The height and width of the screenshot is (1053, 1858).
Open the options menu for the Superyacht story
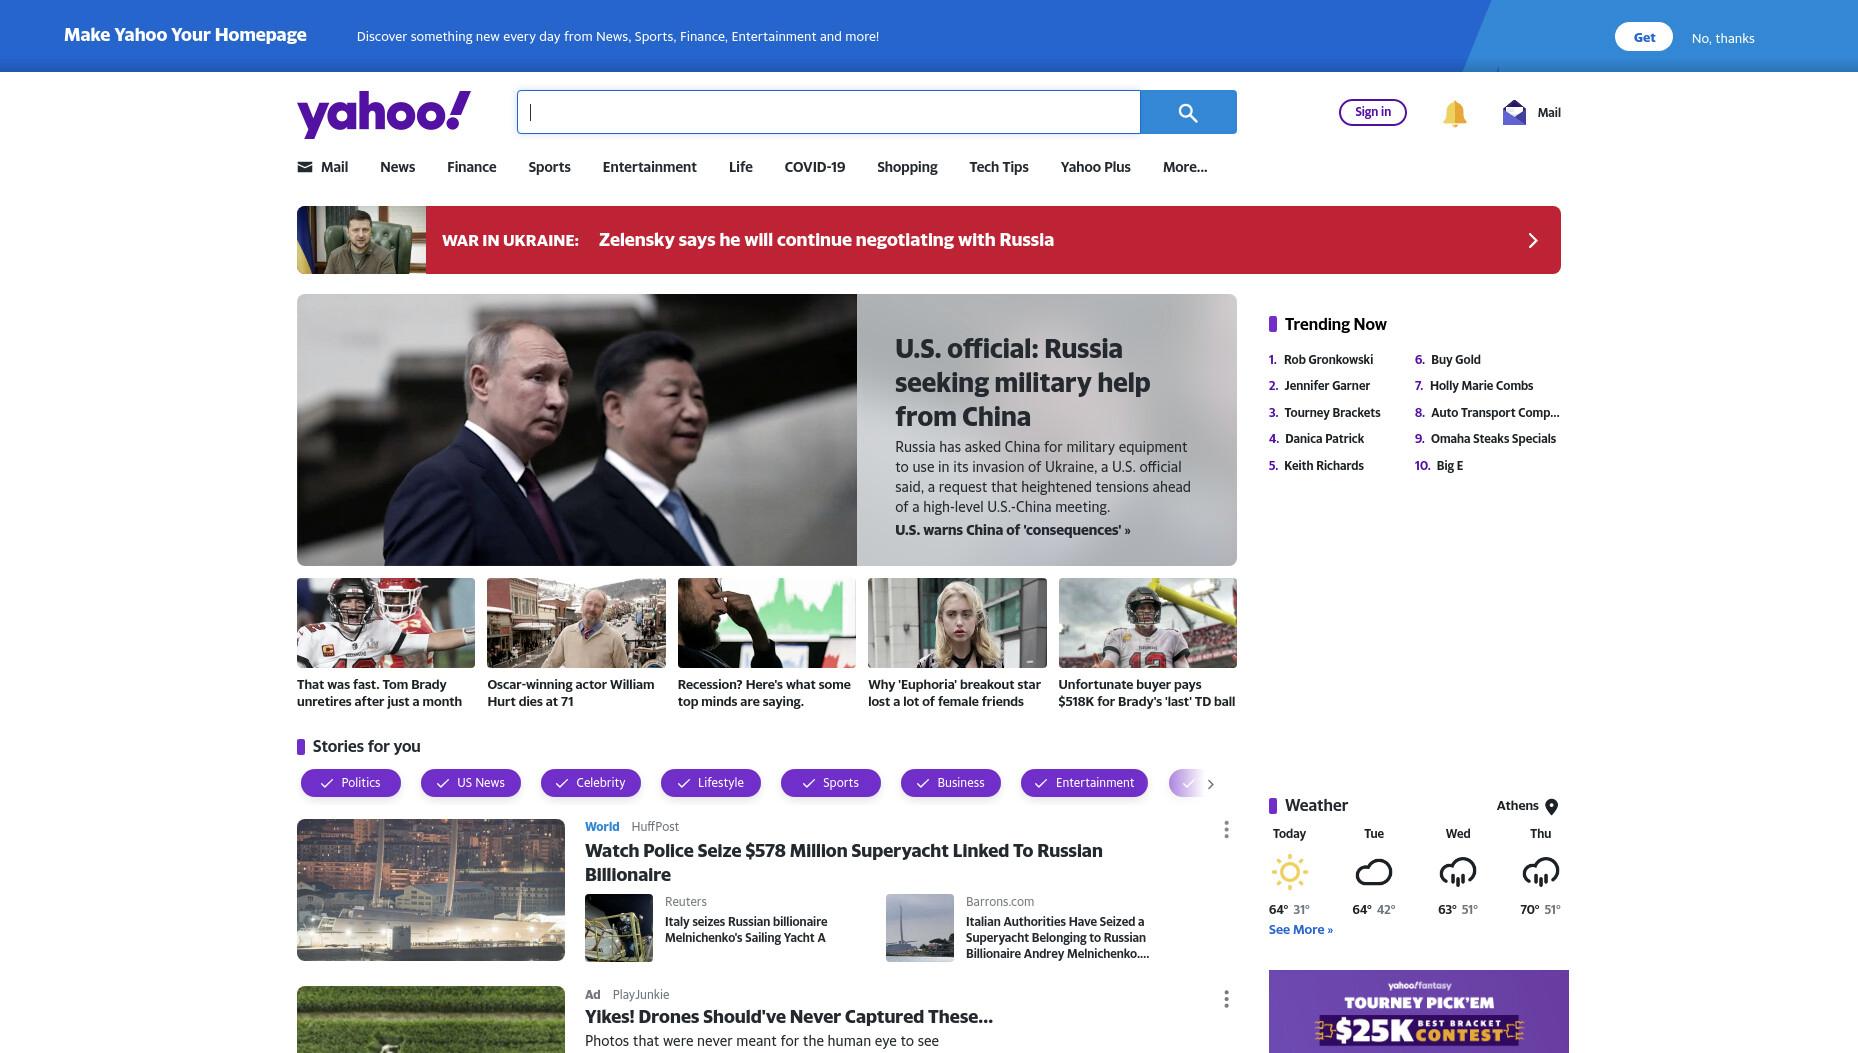click(1226, 830)
